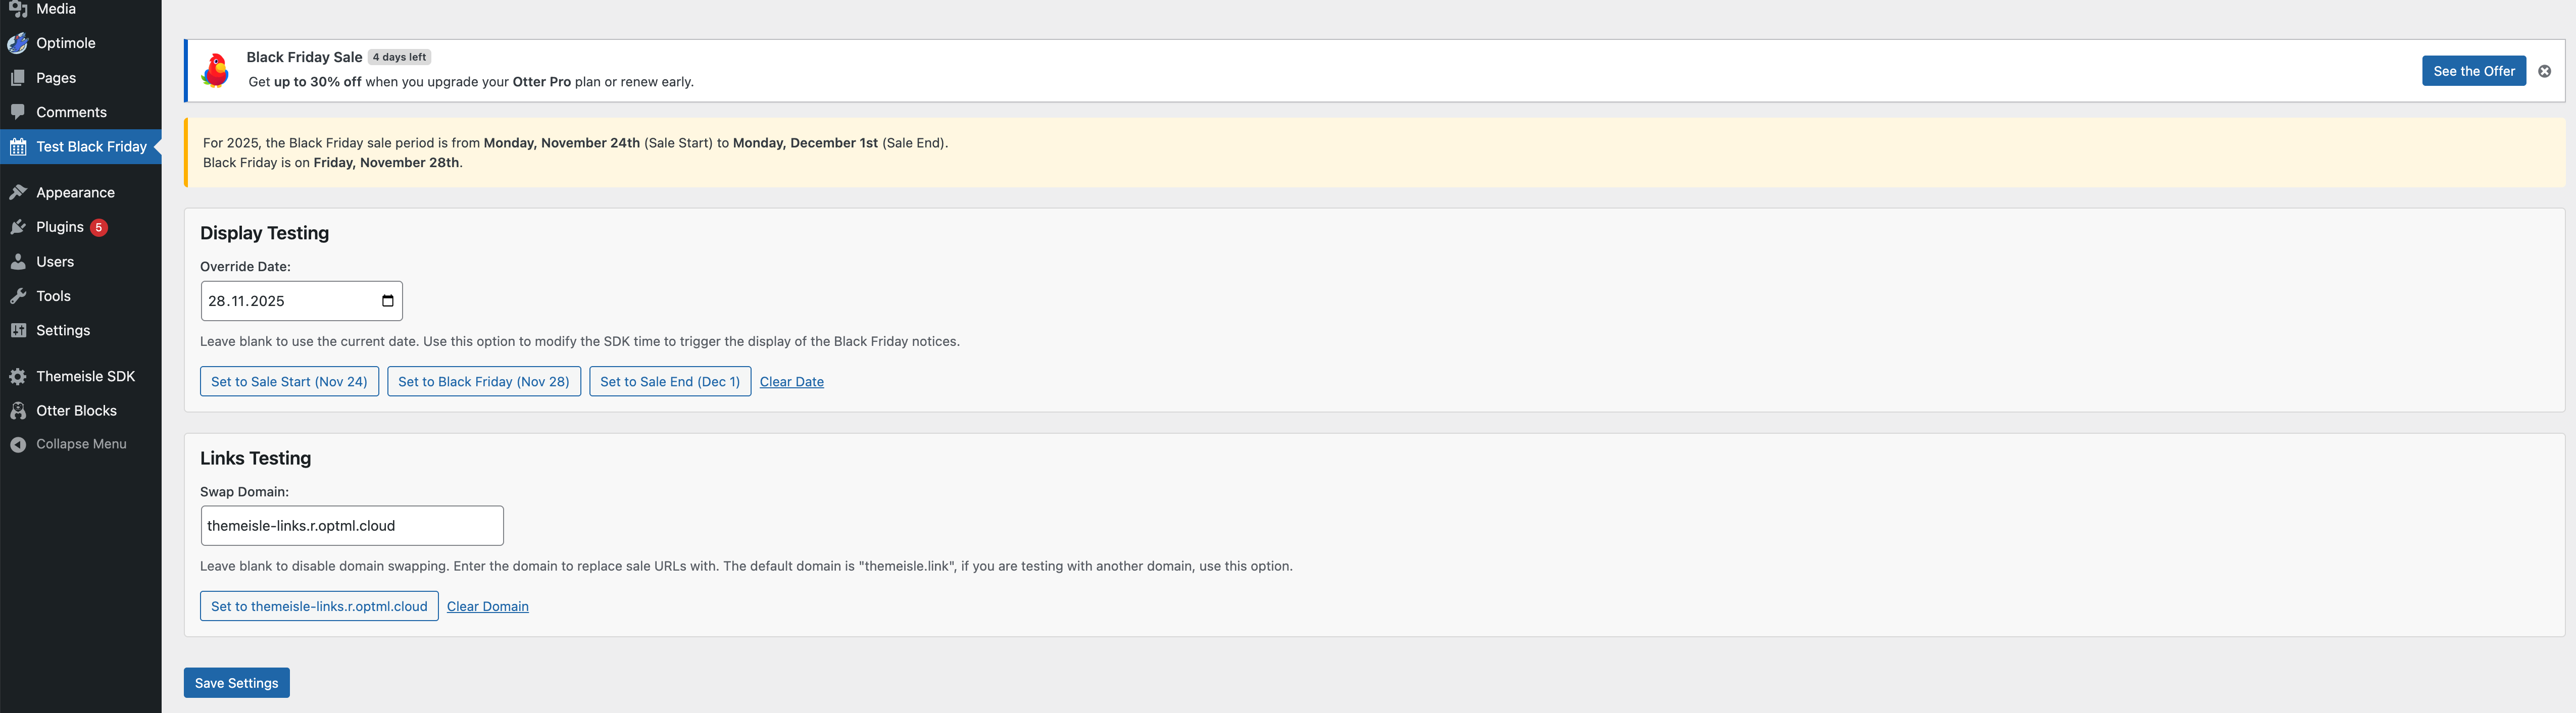Click the Themeisle SDK gear icon

tap(18, 376)
